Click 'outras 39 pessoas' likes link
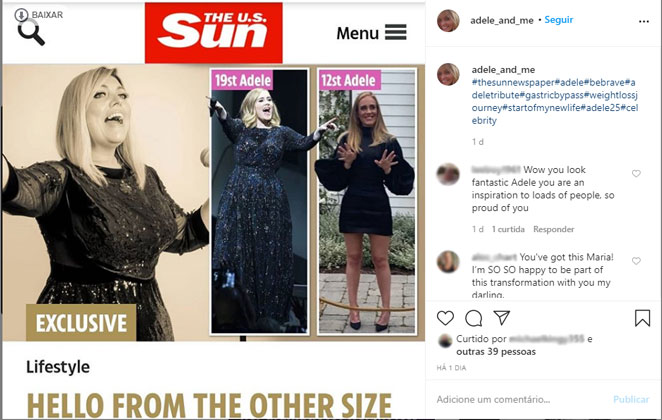The width and height of the screenshot is (662, 420). point(496,352)
